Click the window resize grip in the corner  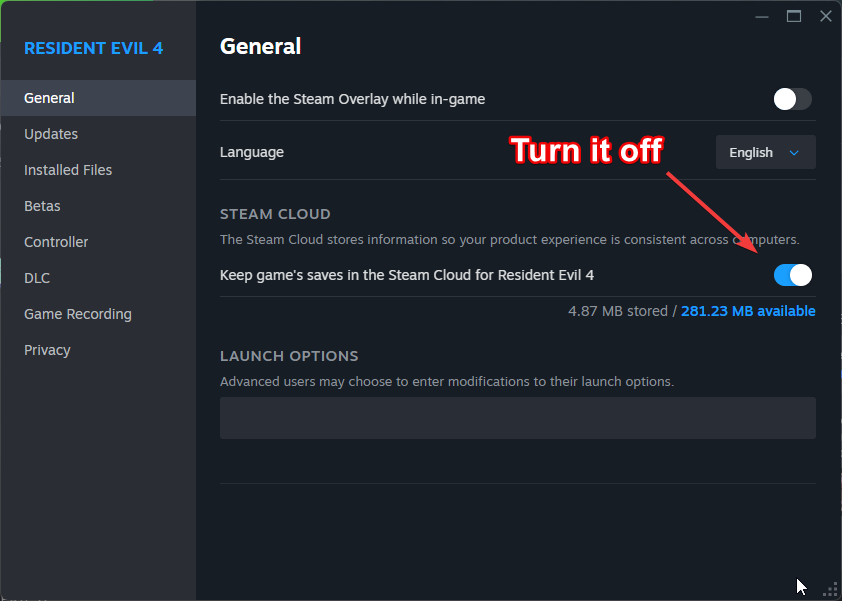coord(829,589)
